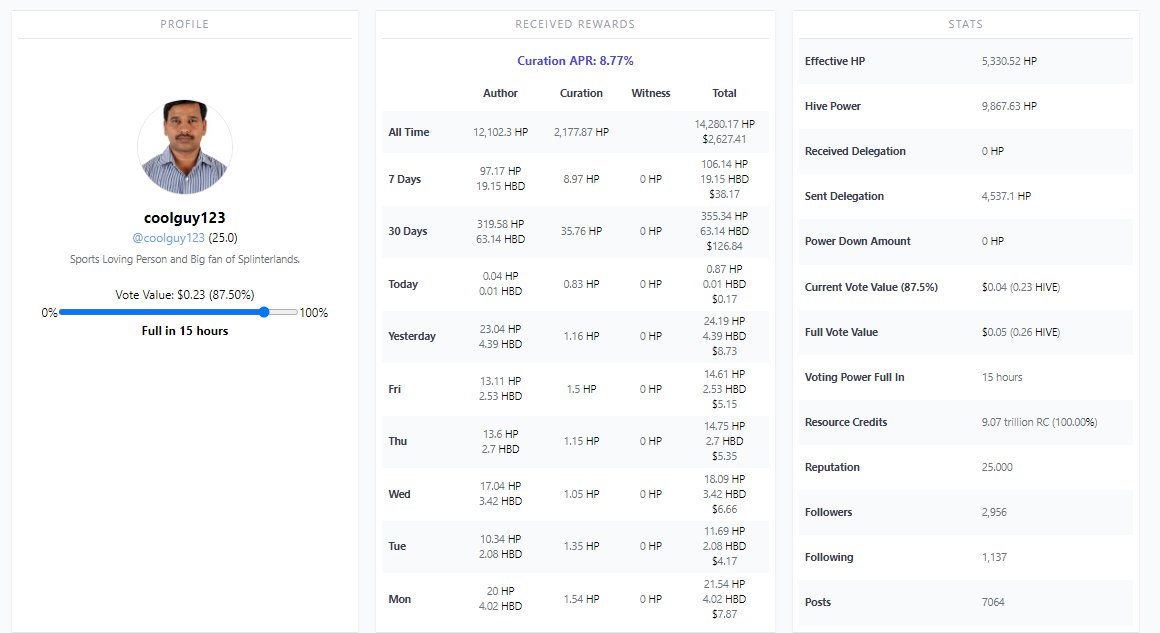The height and width of the screenshot is (633, 1160).
Task: Click the RECEIVED REWARDS panel header
Action: [575, 24]
